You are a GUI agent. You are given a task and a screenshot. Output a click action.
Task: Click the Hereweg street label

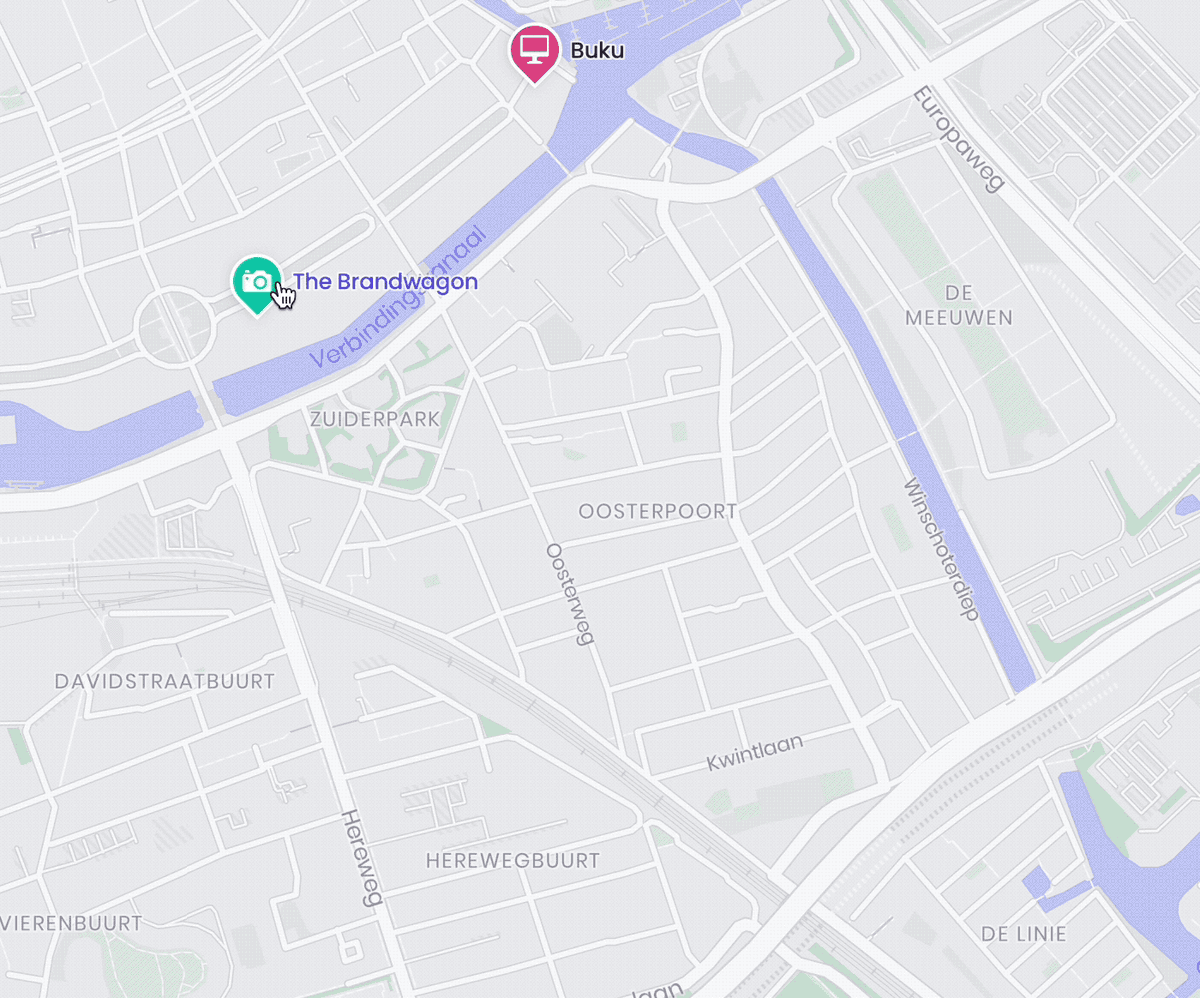pyautogui.click(x=361, y=858)
